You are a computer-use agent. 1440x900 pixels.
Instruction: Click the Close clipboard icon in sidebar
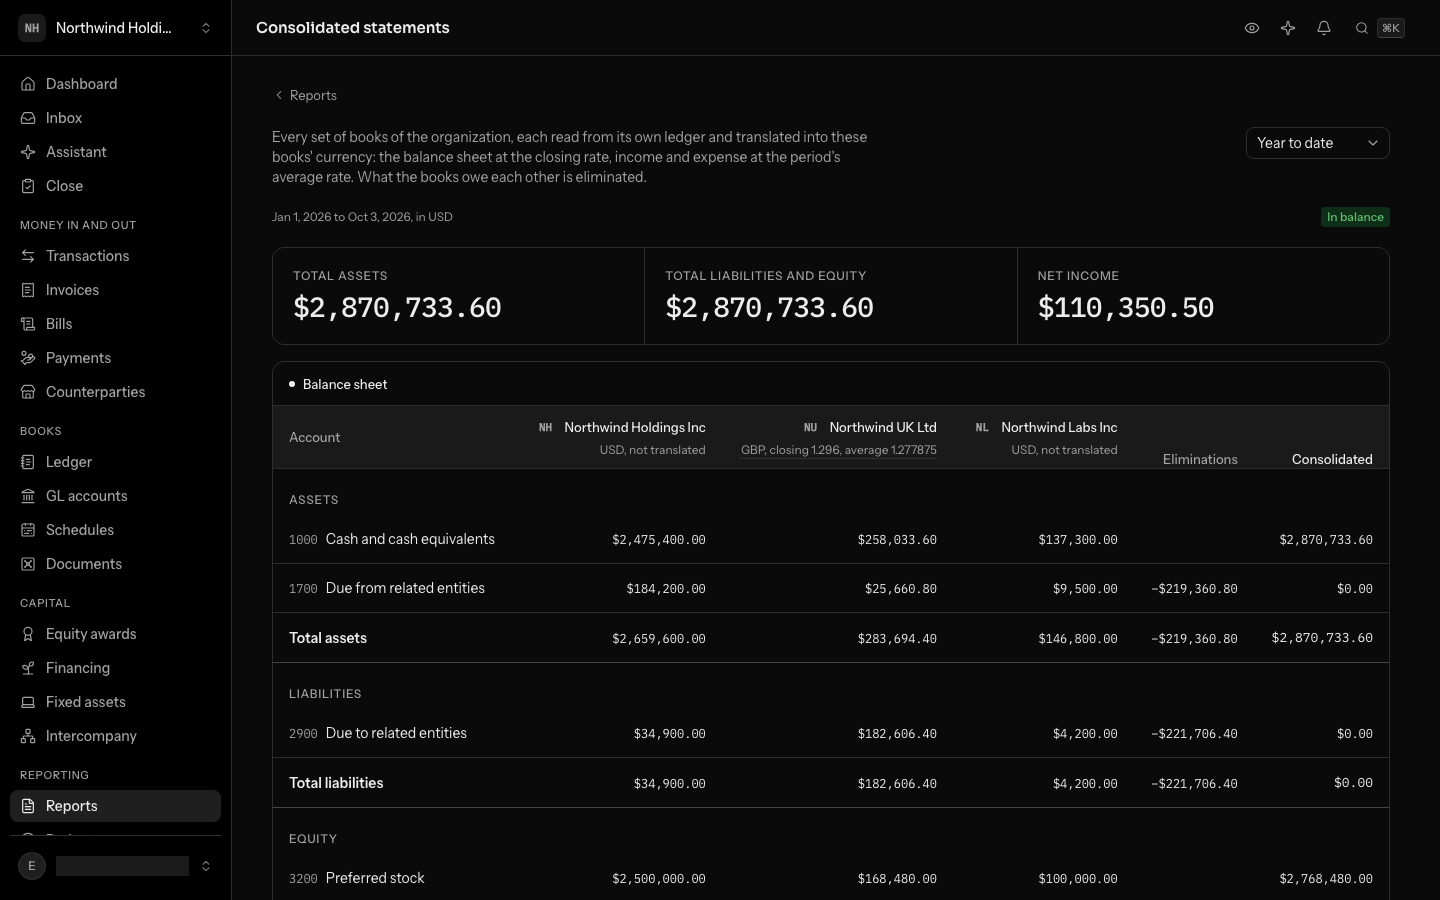(28, 186)
